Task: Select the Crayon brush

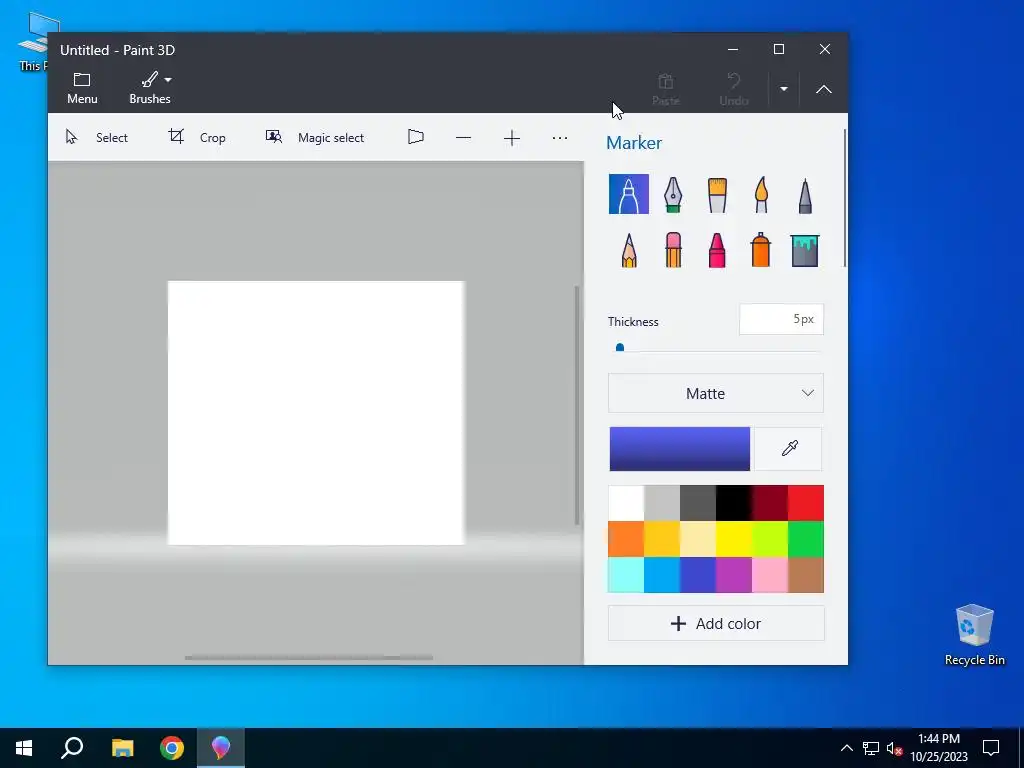Action: click(x=717, y=249)
